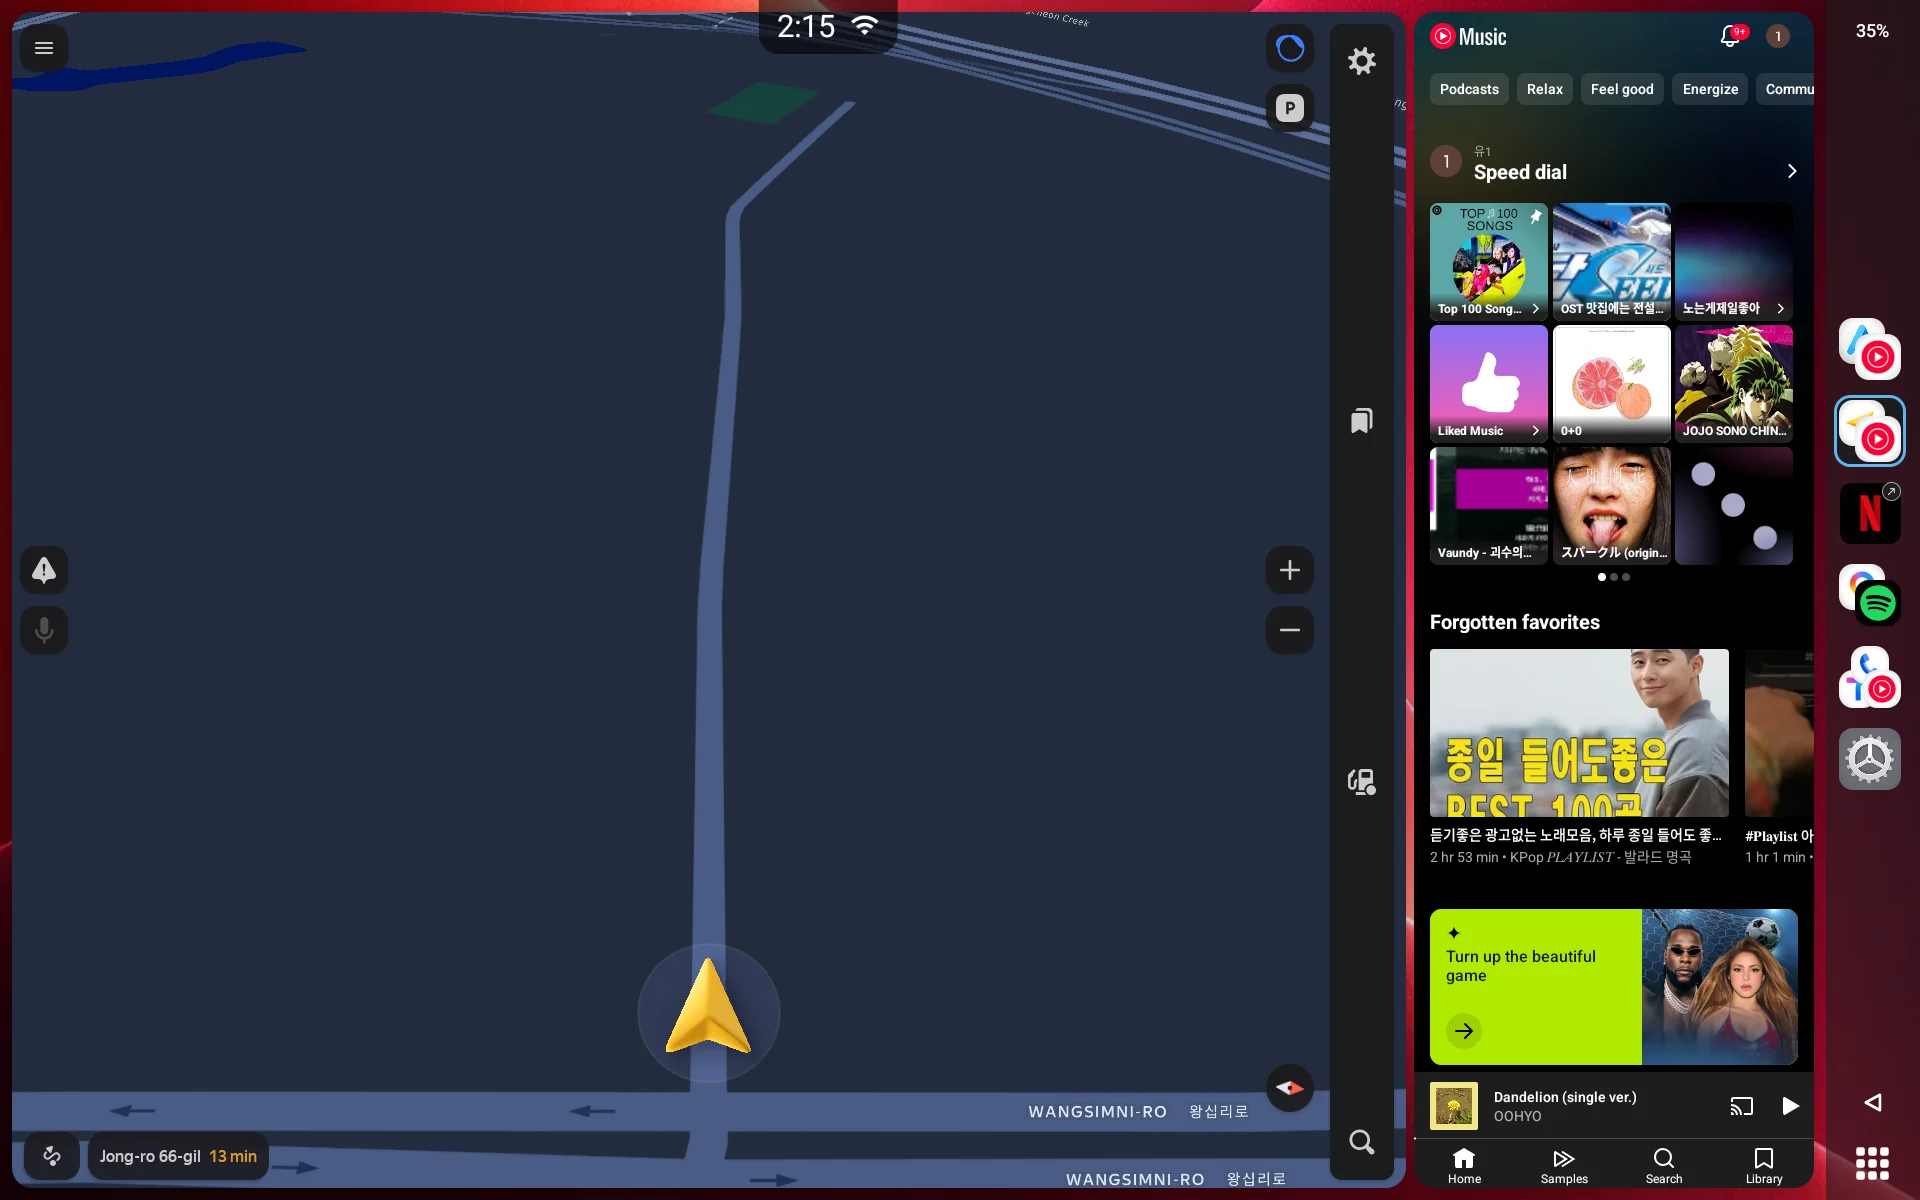Open YouTube Music notifications bell

[1731, 37]
